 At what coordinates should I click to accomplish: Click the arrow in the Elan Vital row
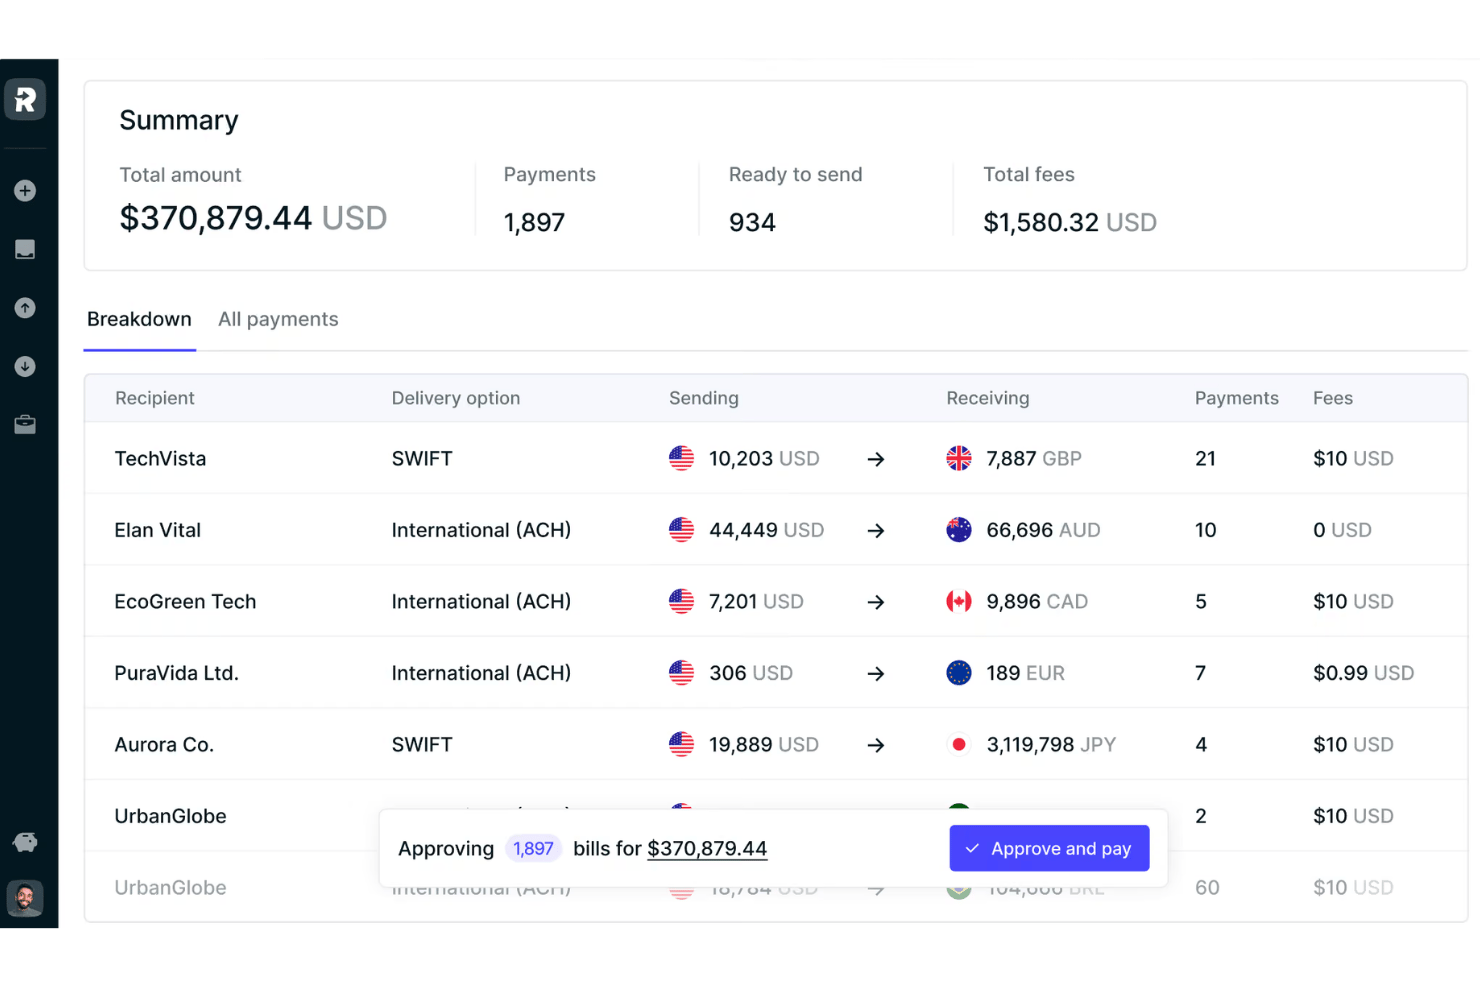pos(876,530)
